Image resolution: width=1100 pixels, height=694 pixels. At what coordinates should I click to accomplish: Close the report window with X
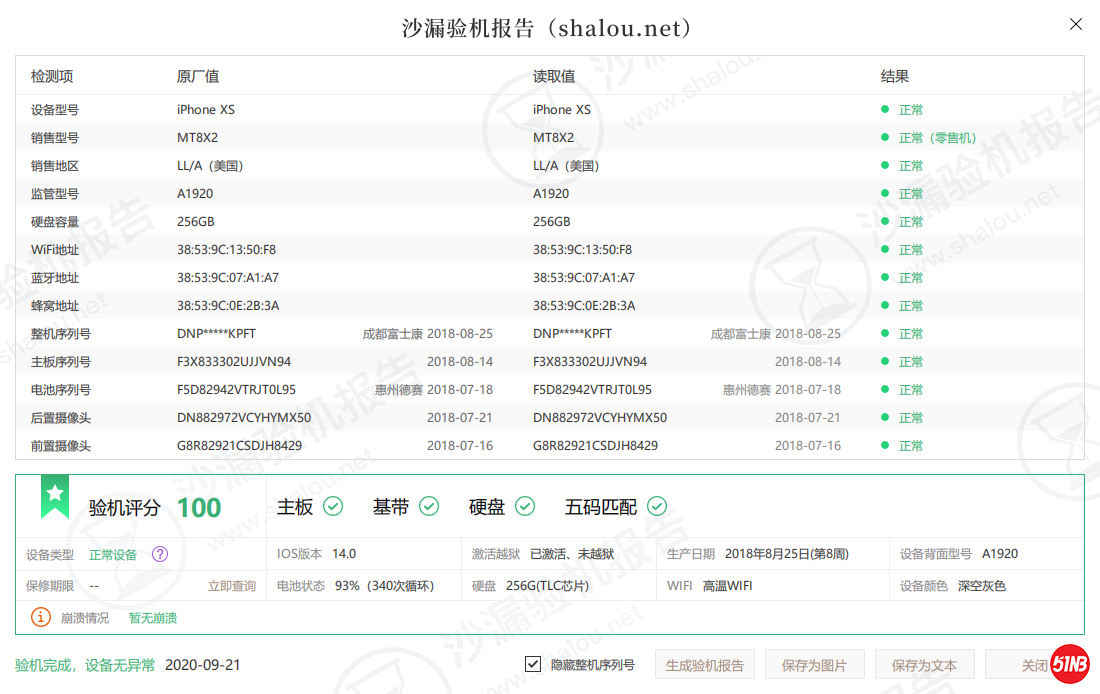pos(1076,24)
